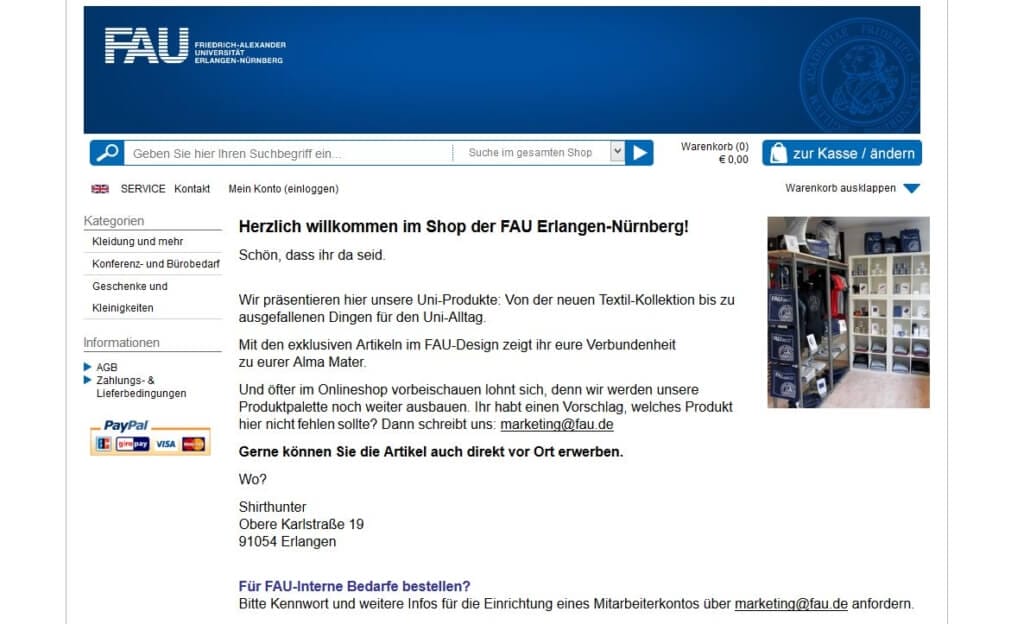Open Mein Konto (einloggen) link
Screen dimensions: 1030x624
(283, 189)
